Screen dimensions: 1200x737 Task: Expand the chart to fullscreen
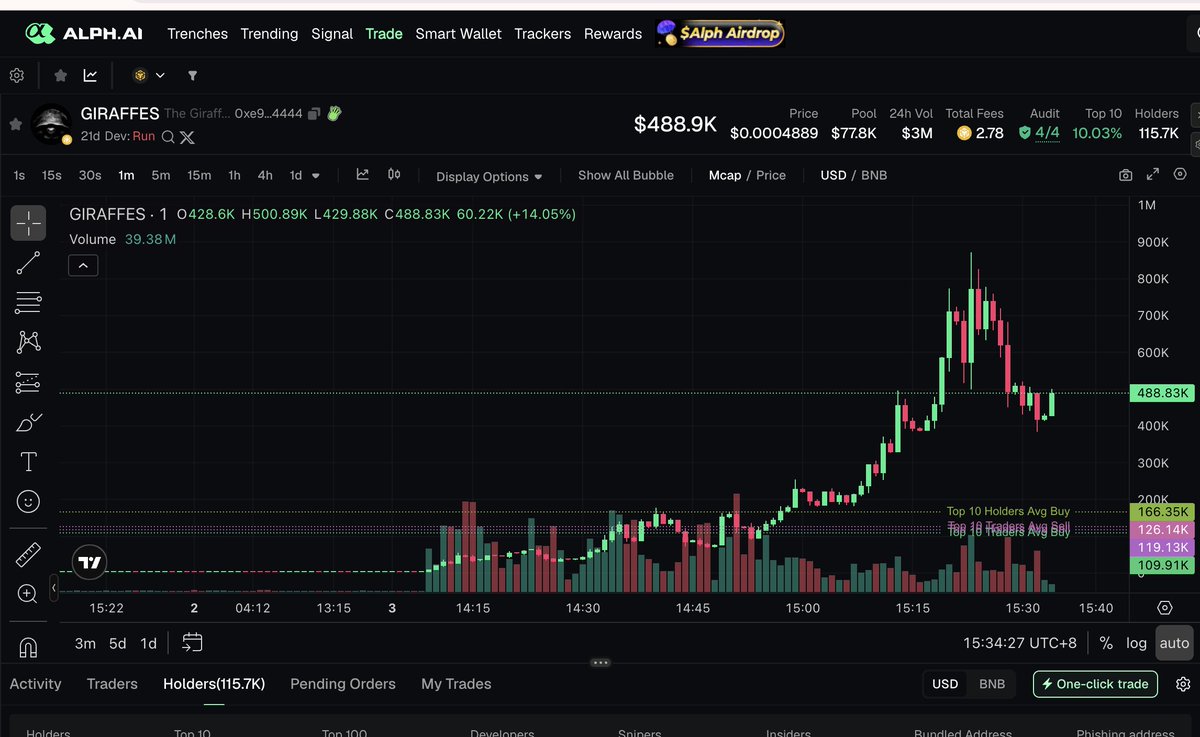[x=1153, y=175]
